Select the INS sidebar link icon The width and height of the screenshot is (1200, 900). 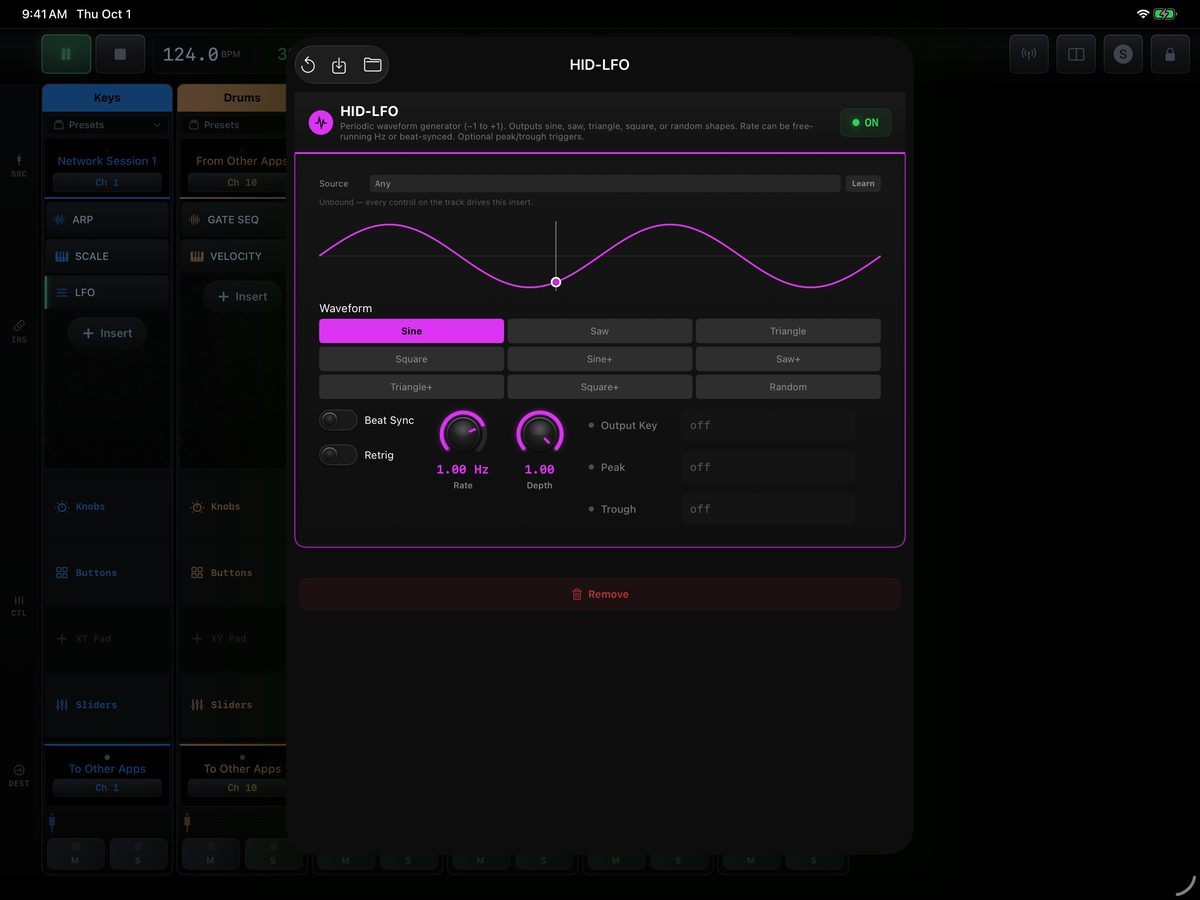tap(19, 331)
